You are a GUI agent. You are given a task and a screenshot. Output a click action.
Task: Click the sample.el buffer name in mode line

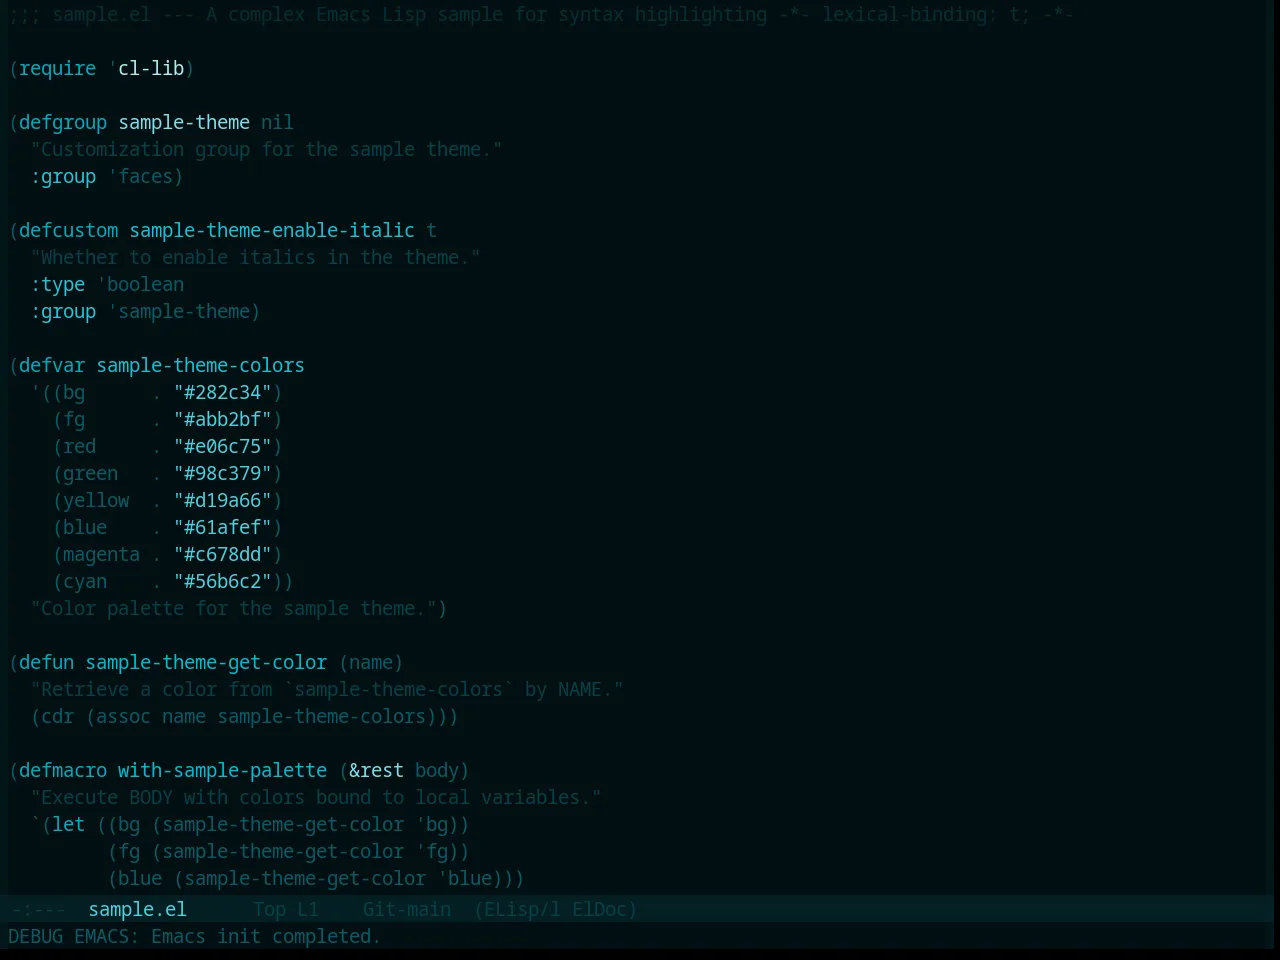tap(137, 909)
